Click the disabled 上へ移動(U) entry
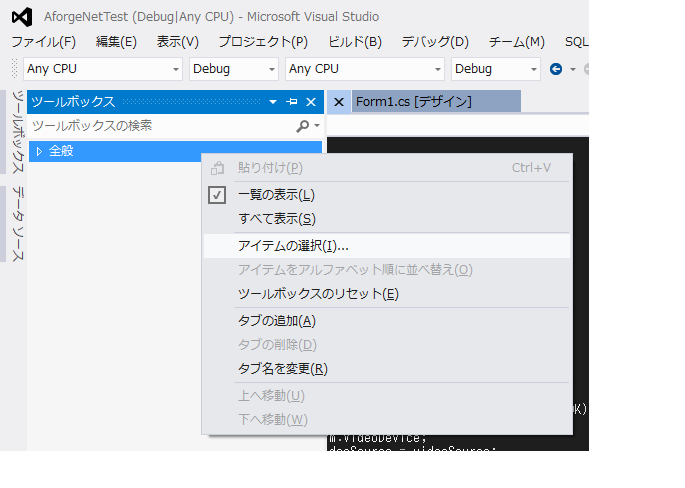The width and height of the screenshot is (685, 488). tap(387, 396)
